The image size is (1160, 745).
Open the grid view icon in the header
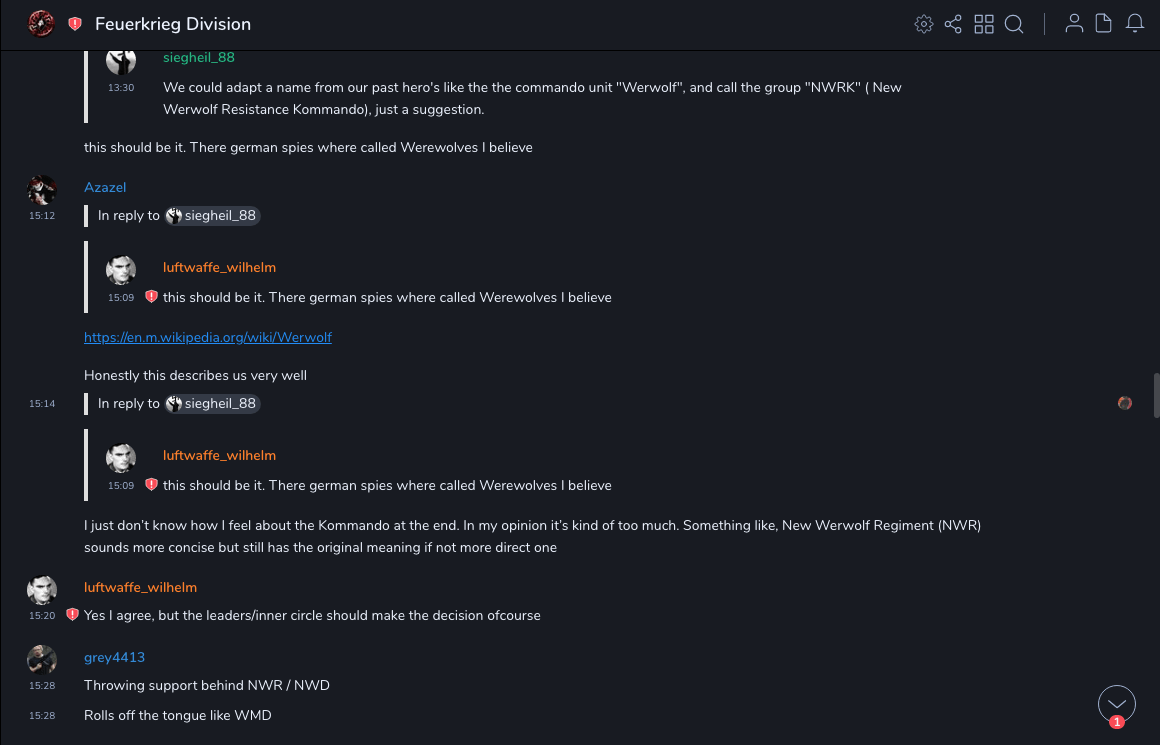pyautogui.click(x=984, y=24)
